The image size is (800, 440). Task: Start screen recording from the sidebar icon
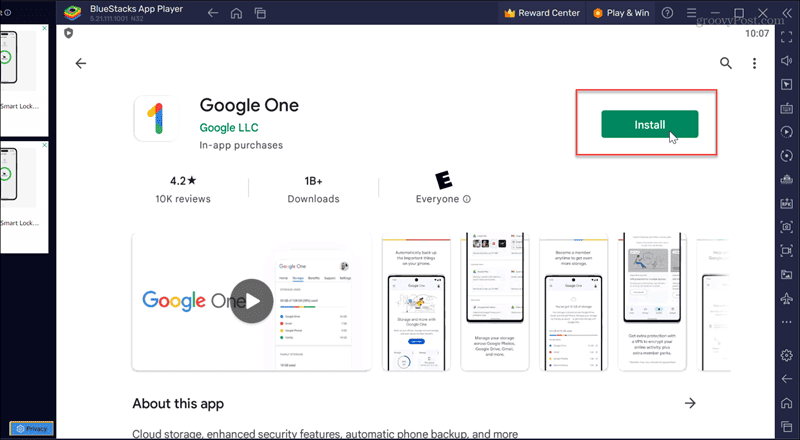pos(787,251)
